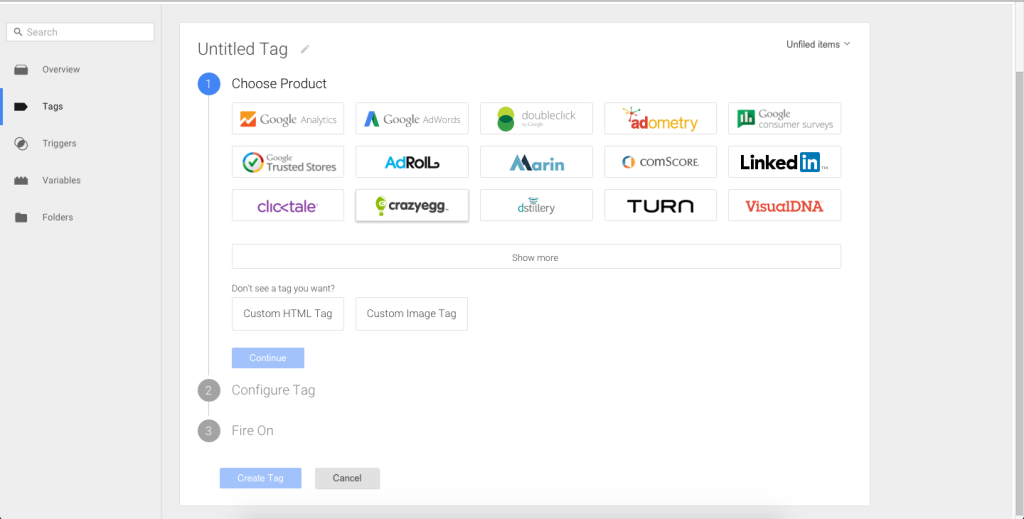1024x519 pixels.
Task: Open the Variables section
Action: coord(61,180)
